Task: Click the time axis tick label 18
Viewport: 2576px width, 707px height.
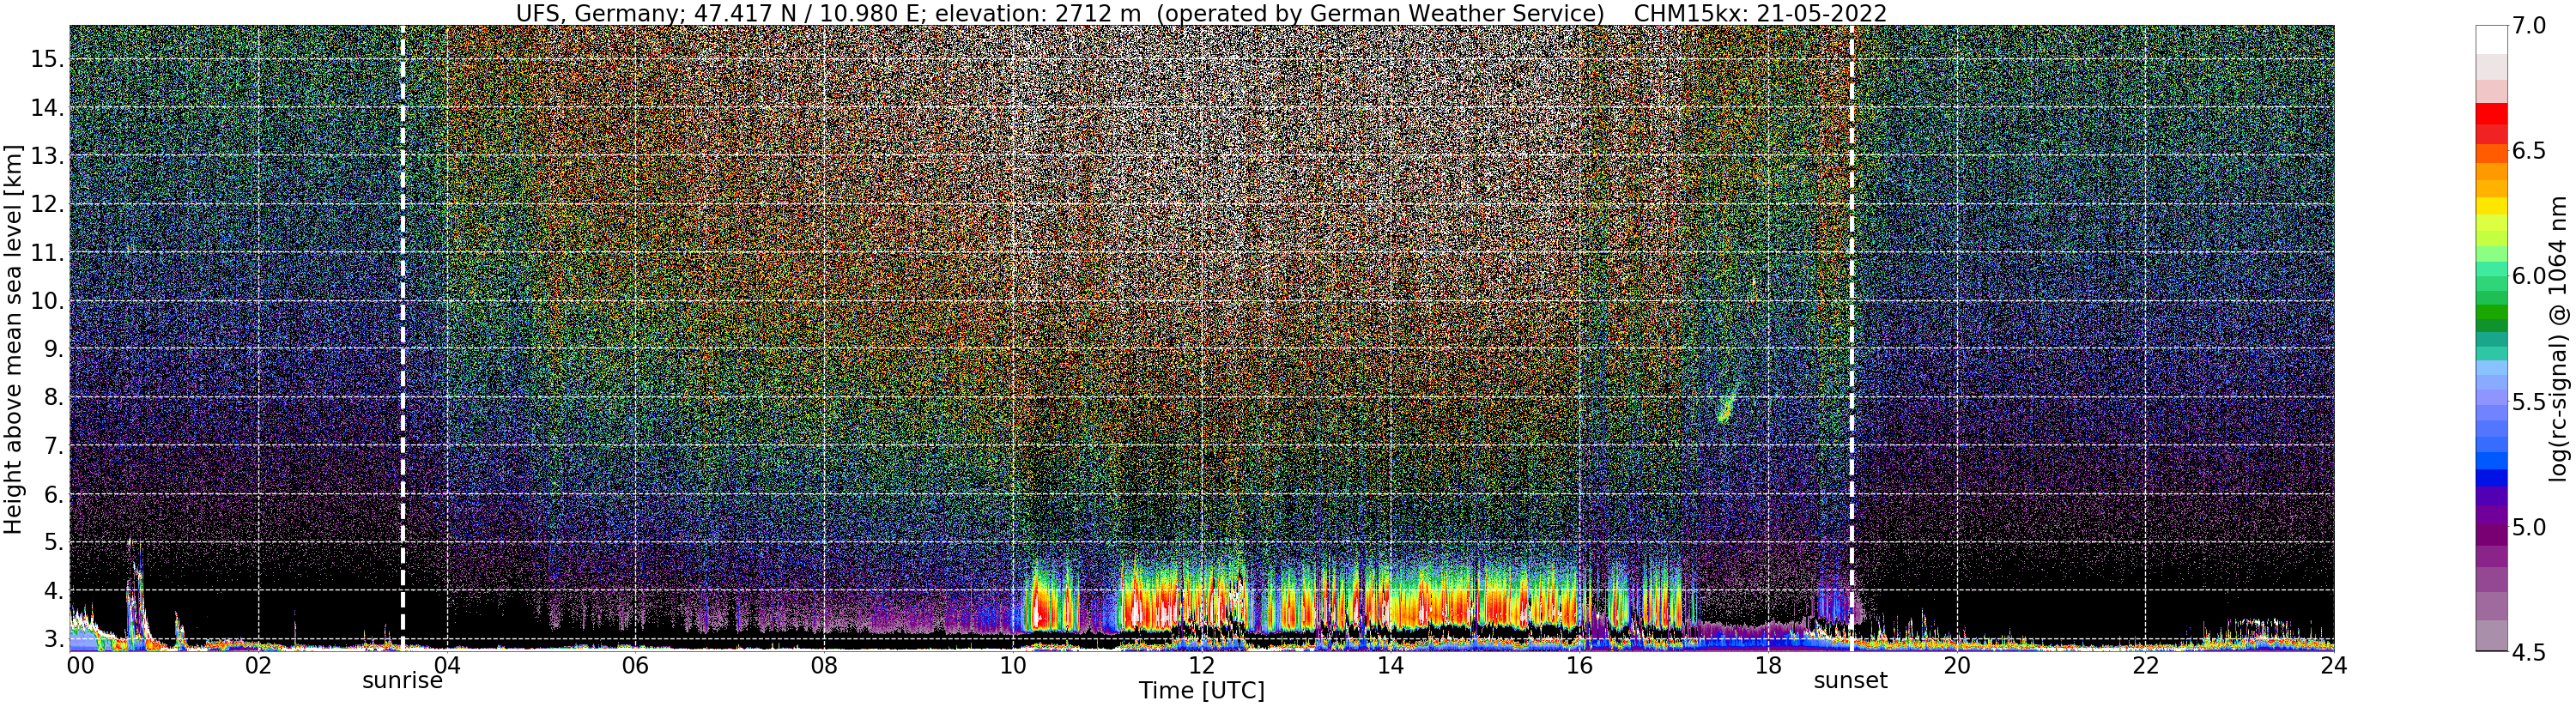Action: [1768, 666]
